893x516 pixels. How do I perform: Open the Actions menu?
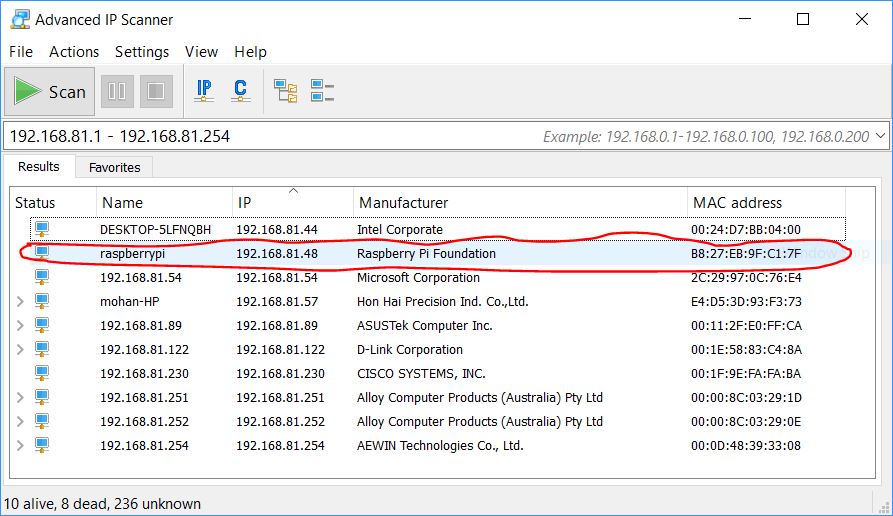[74, 52]
